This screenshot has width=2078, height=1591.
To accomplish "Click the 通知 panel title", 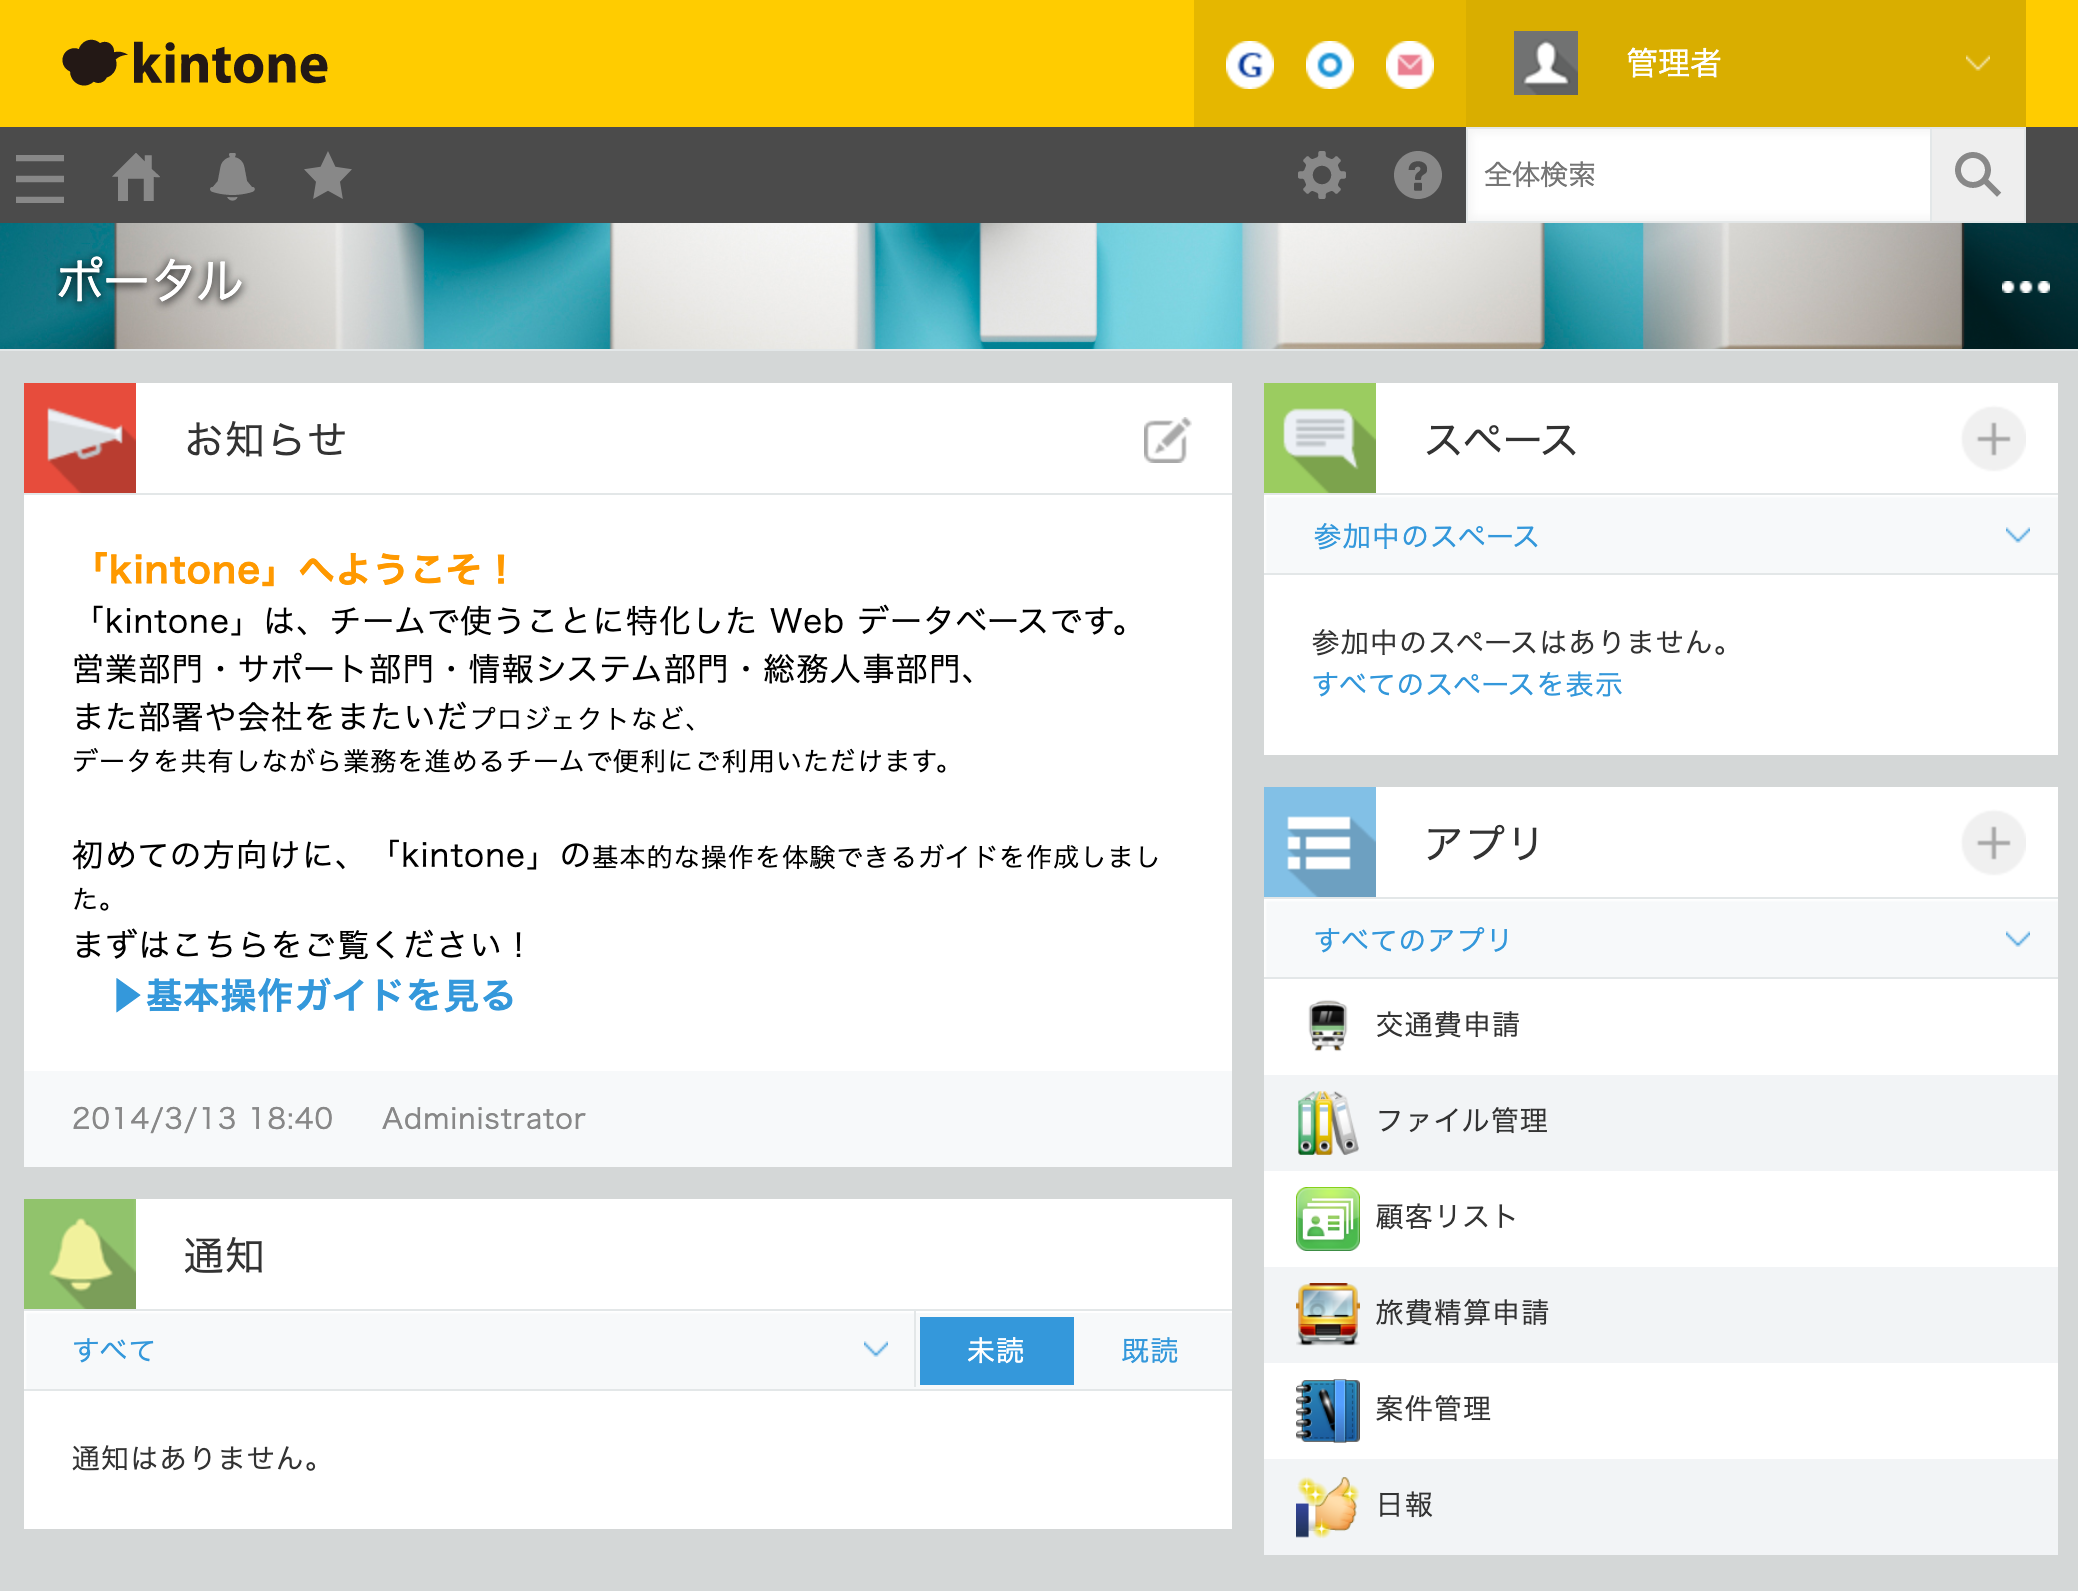I will click(224, 1255).
